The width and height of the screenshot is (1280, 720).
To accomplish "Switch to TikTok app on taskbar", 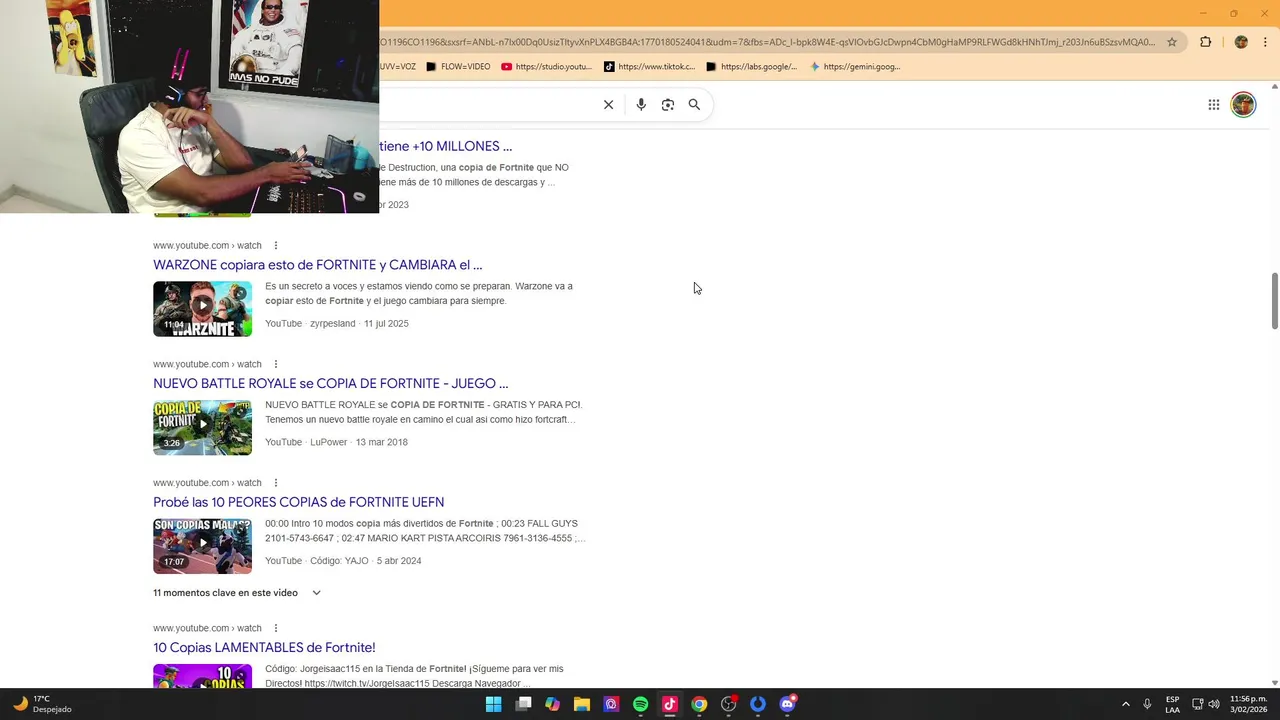I will (670, 704).
